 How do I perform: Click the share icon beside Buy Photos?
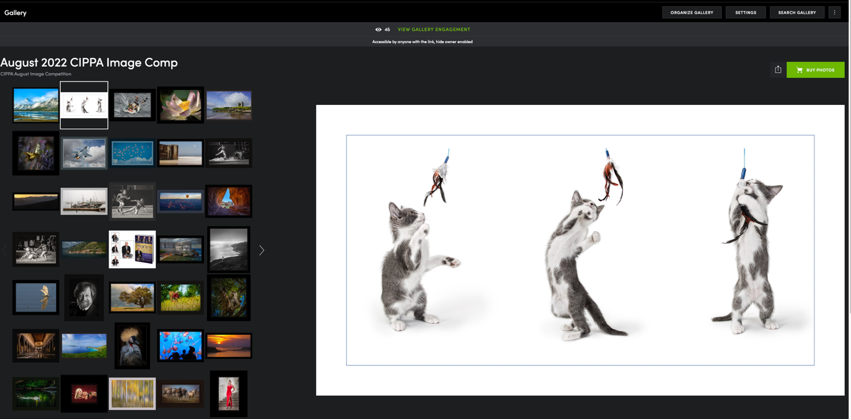(778, 69)
